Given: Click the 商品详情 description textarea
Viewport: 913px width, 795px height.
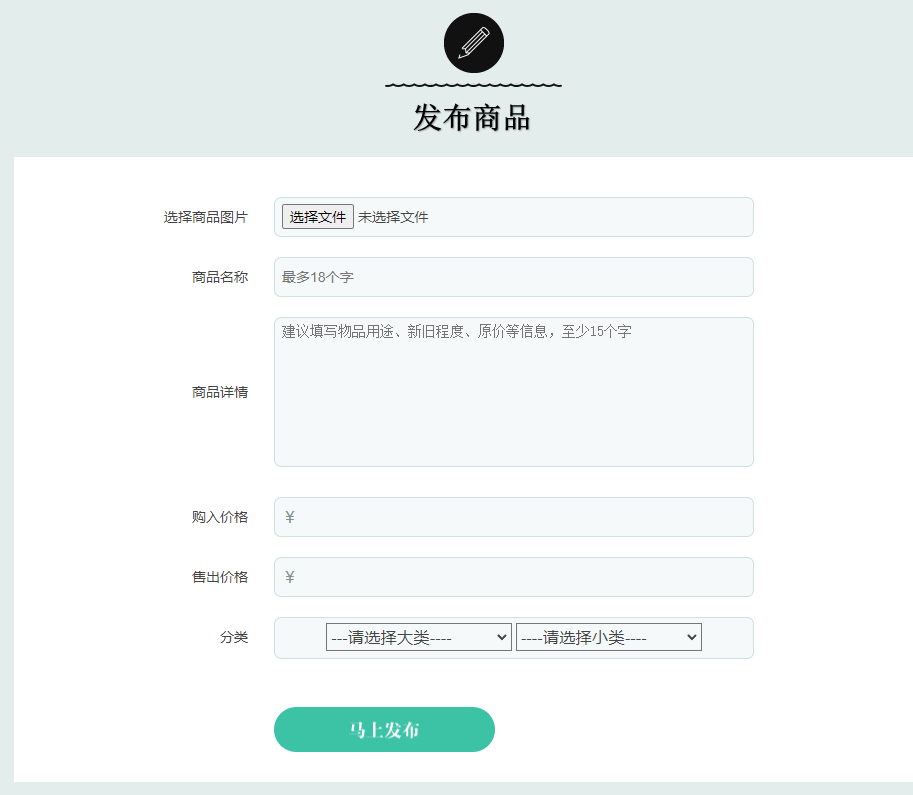Looking at the screenshot, I should click(513, 390).
